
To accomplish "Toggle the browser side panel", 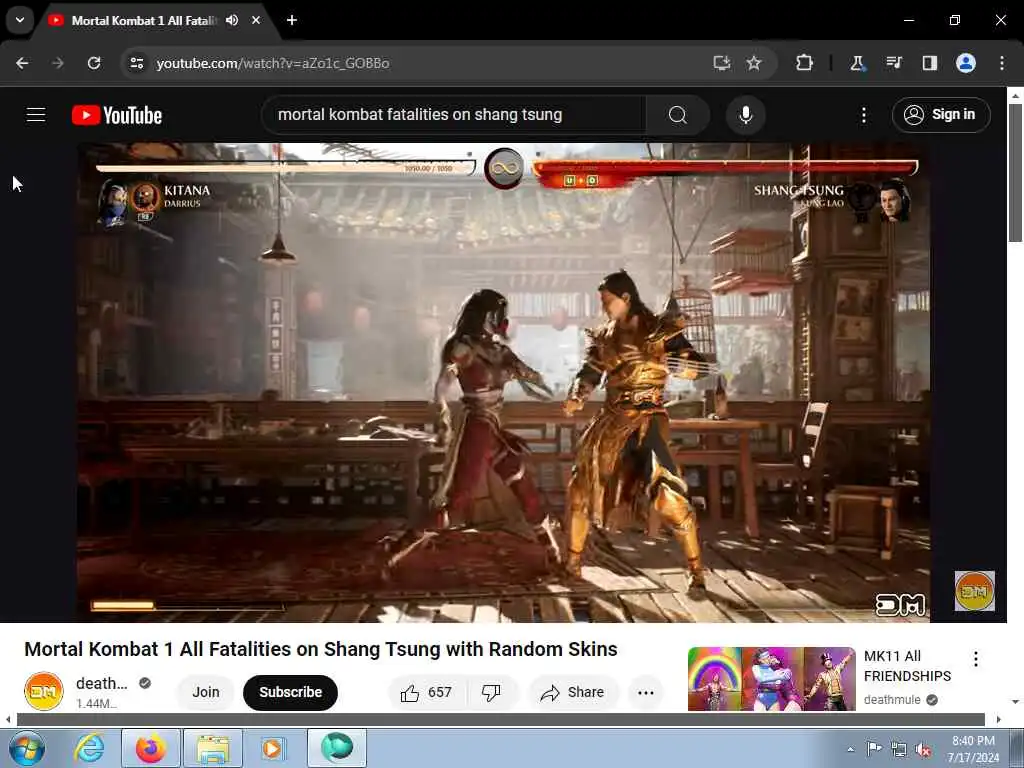I will pyautogui.click(x=929, y=63).
